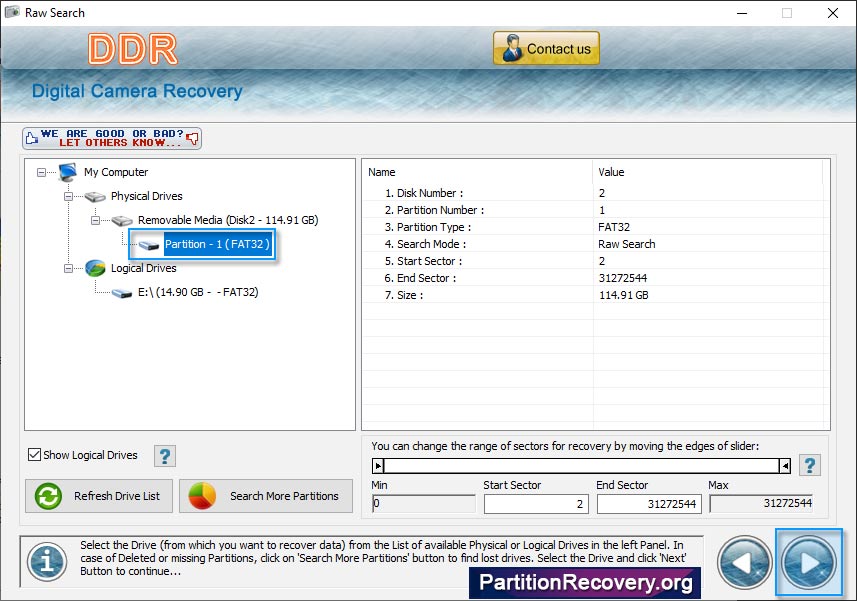Click the My Computer icon in tree
857x601 pixels.
(68, 172)
